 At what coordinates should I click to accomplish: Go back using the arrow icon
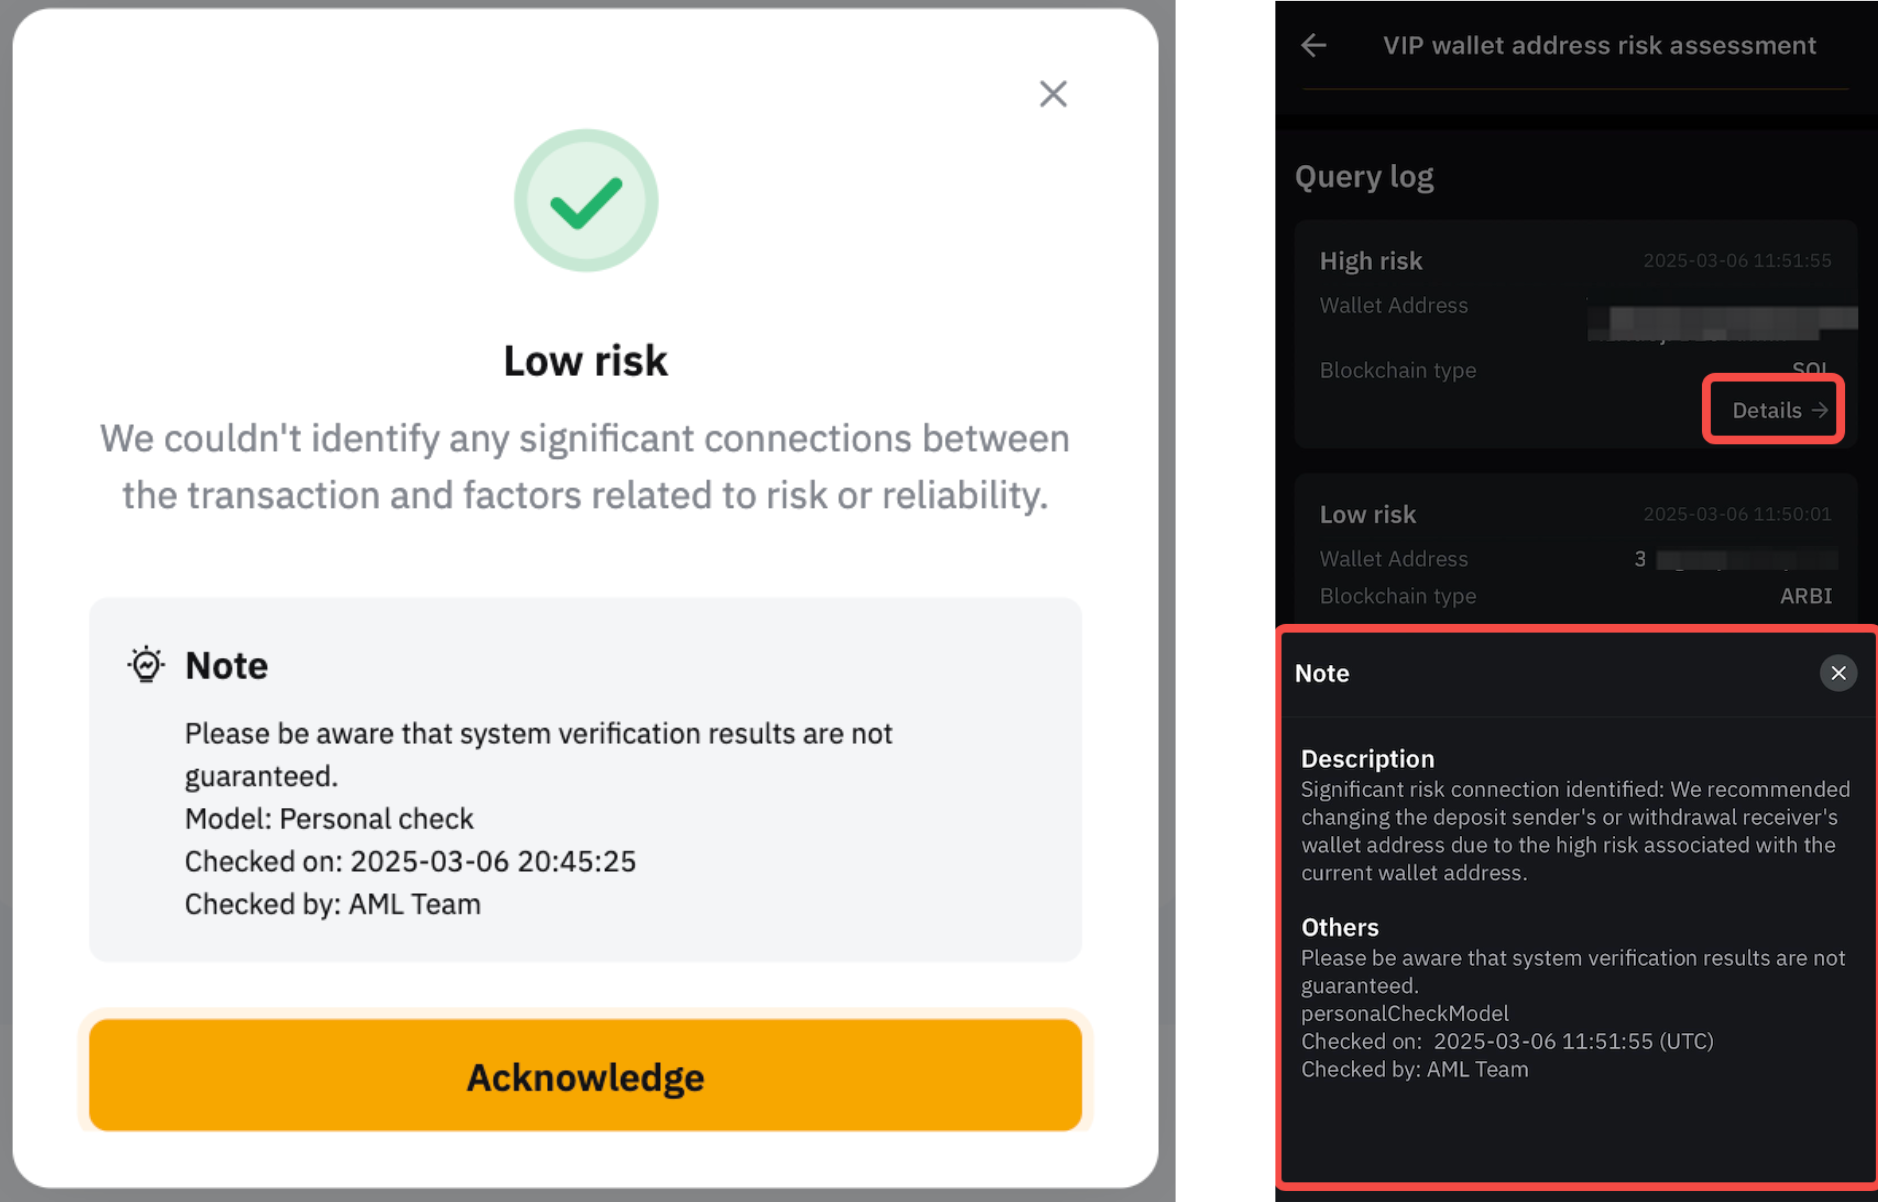coord(1314,45)
